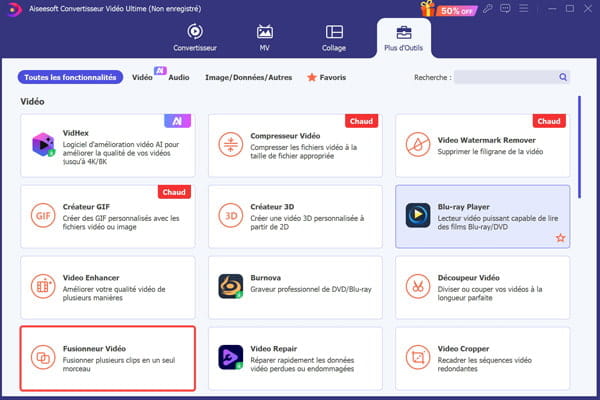Filter tools by Audio category
This screenshot has width=600, height=400.
coord(179,77)
